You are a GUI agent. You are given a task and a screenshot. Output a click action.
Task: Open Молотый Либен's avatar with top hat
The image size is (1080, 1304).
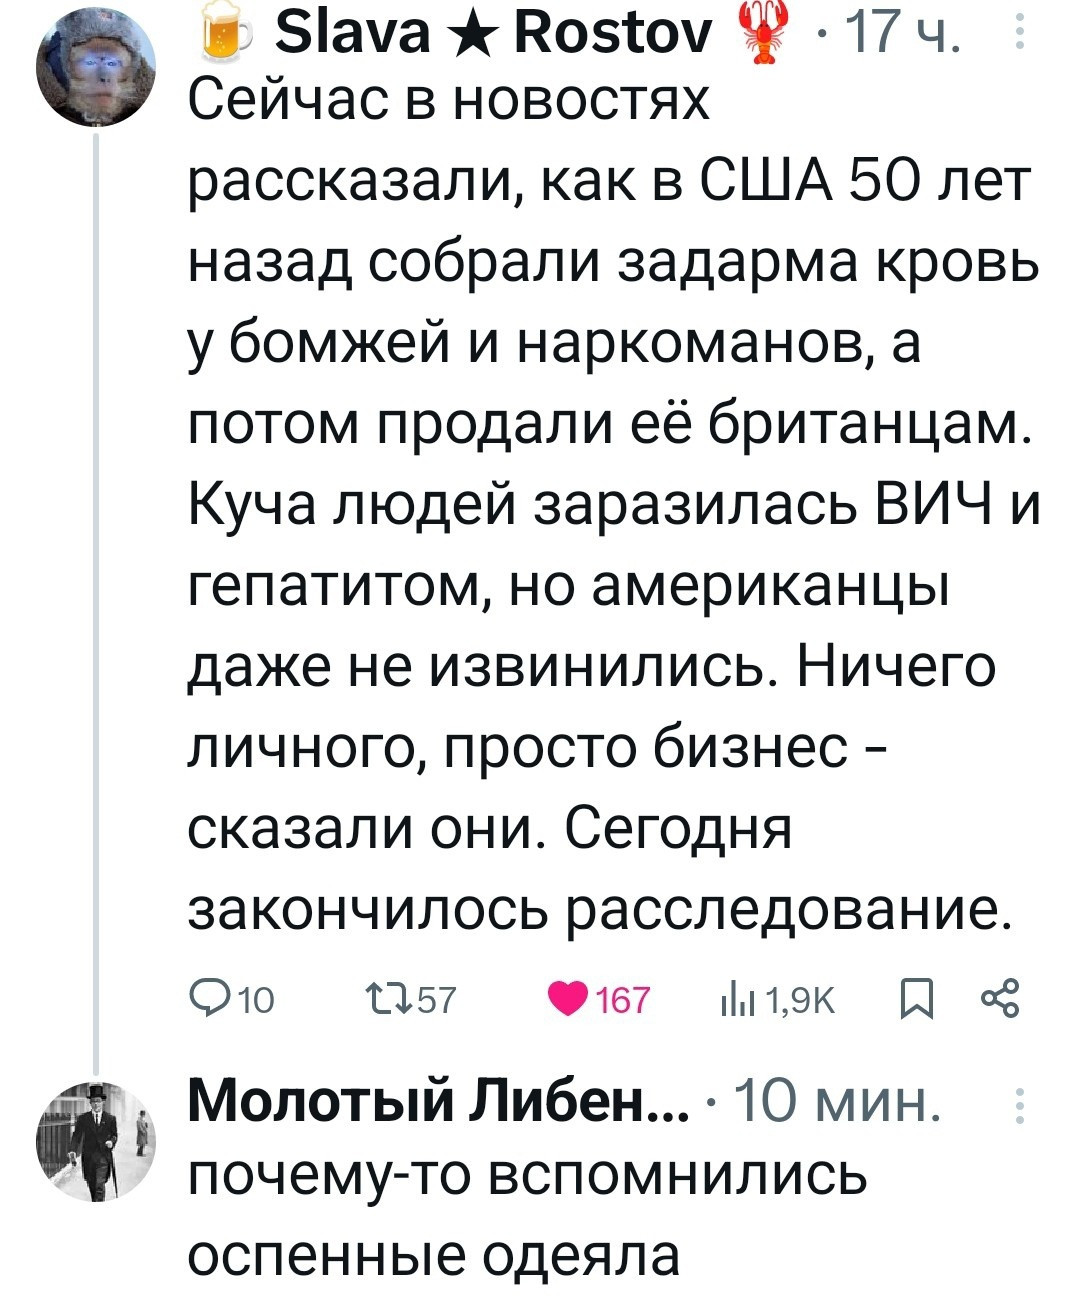point(97,1141)
